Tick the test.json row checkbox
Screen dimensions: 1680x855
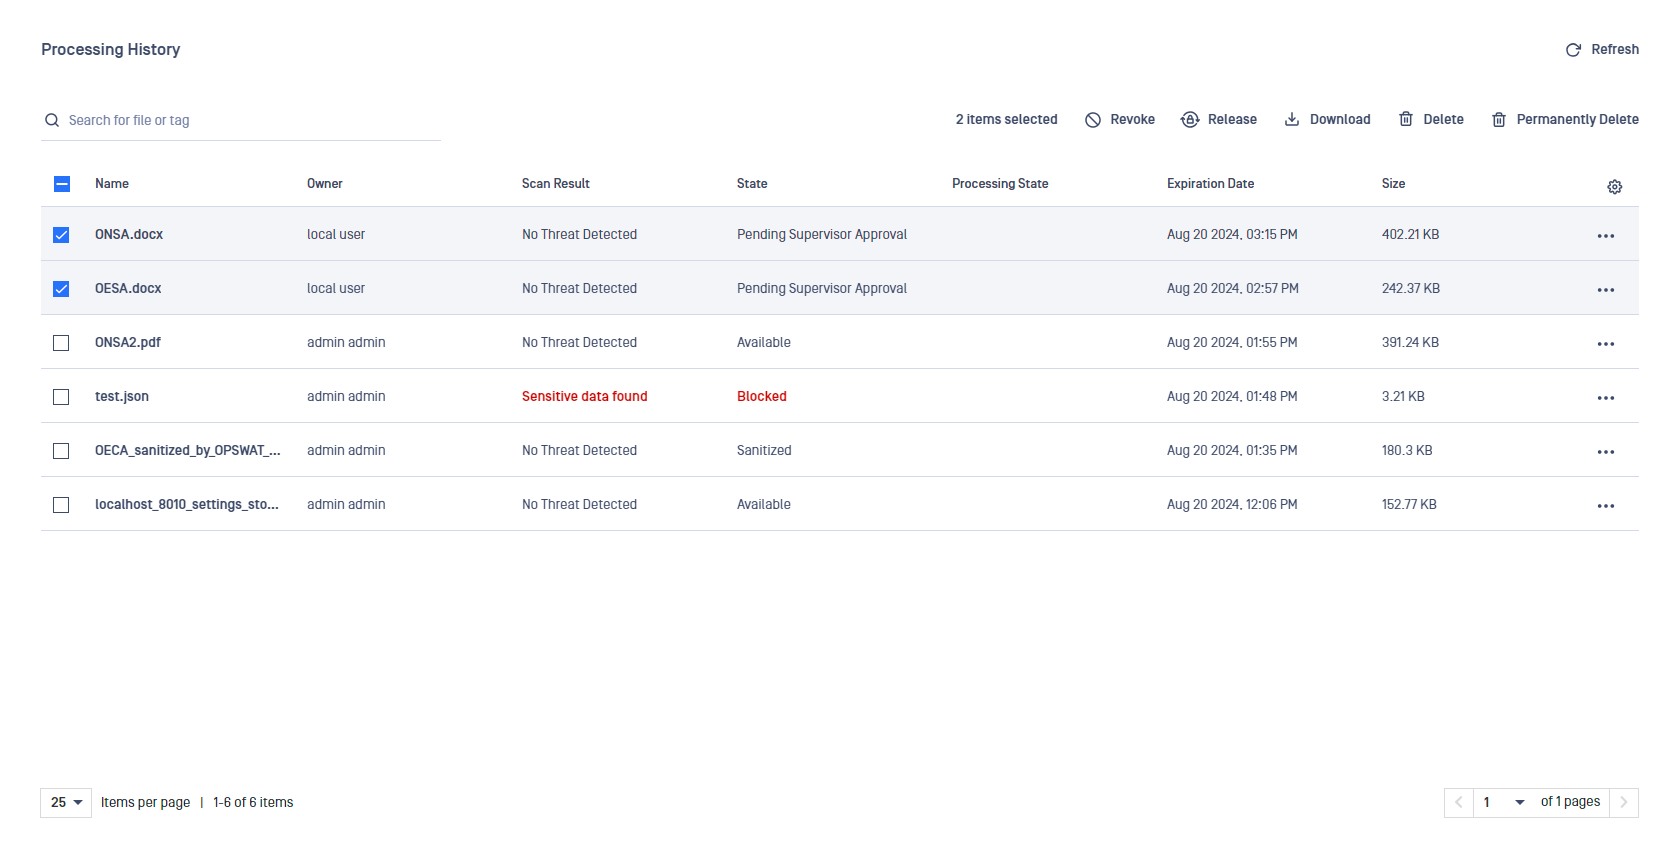pos(61,397)
